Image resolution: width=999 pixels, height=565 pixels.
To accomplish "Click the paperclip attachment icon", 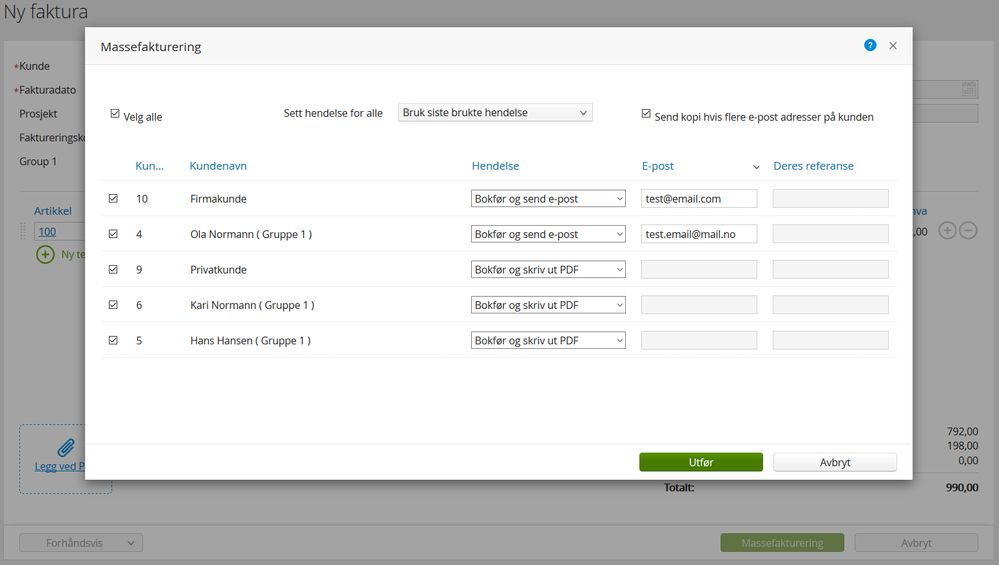I will click(66, 447).
